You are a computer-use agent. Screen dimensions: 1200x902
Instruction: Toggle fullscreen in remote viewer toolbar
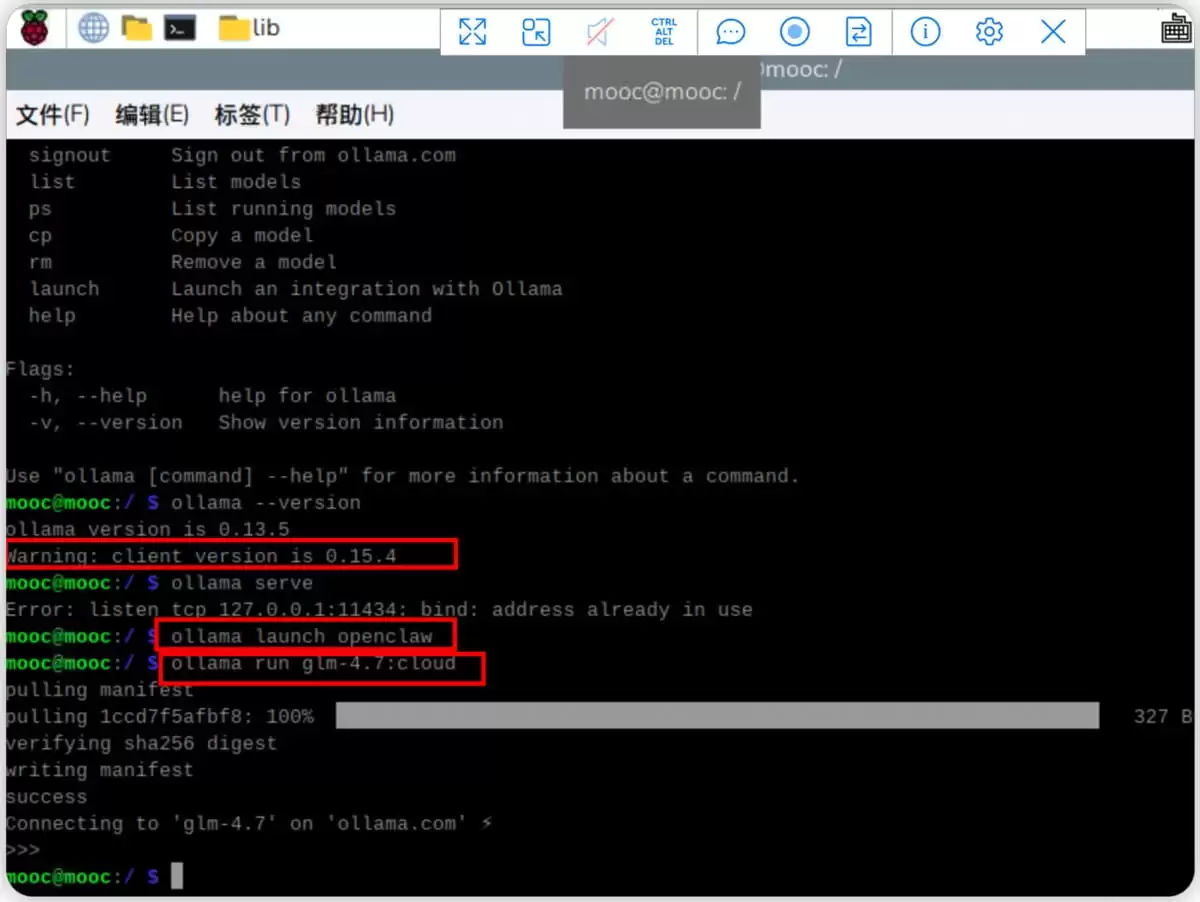click(472, 32)
